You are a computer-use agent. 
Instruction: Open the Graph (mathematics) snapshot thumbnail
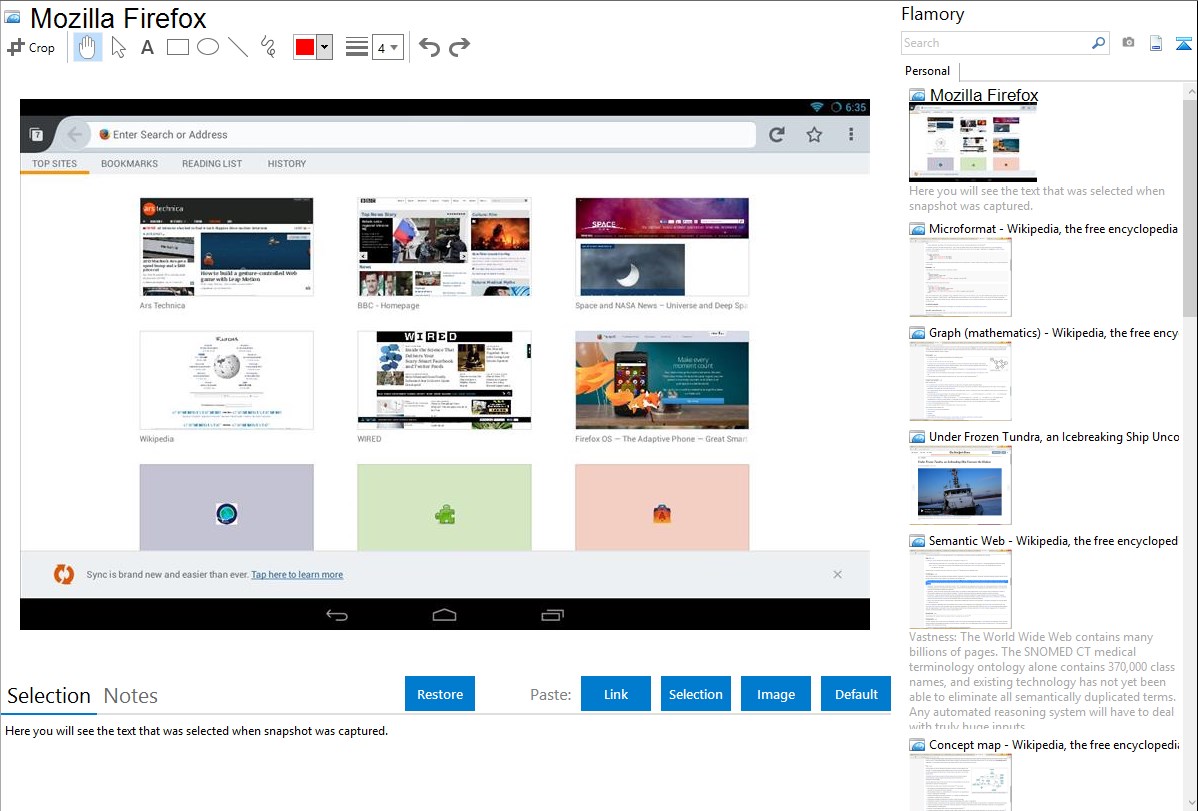click(x=960, y=381)
